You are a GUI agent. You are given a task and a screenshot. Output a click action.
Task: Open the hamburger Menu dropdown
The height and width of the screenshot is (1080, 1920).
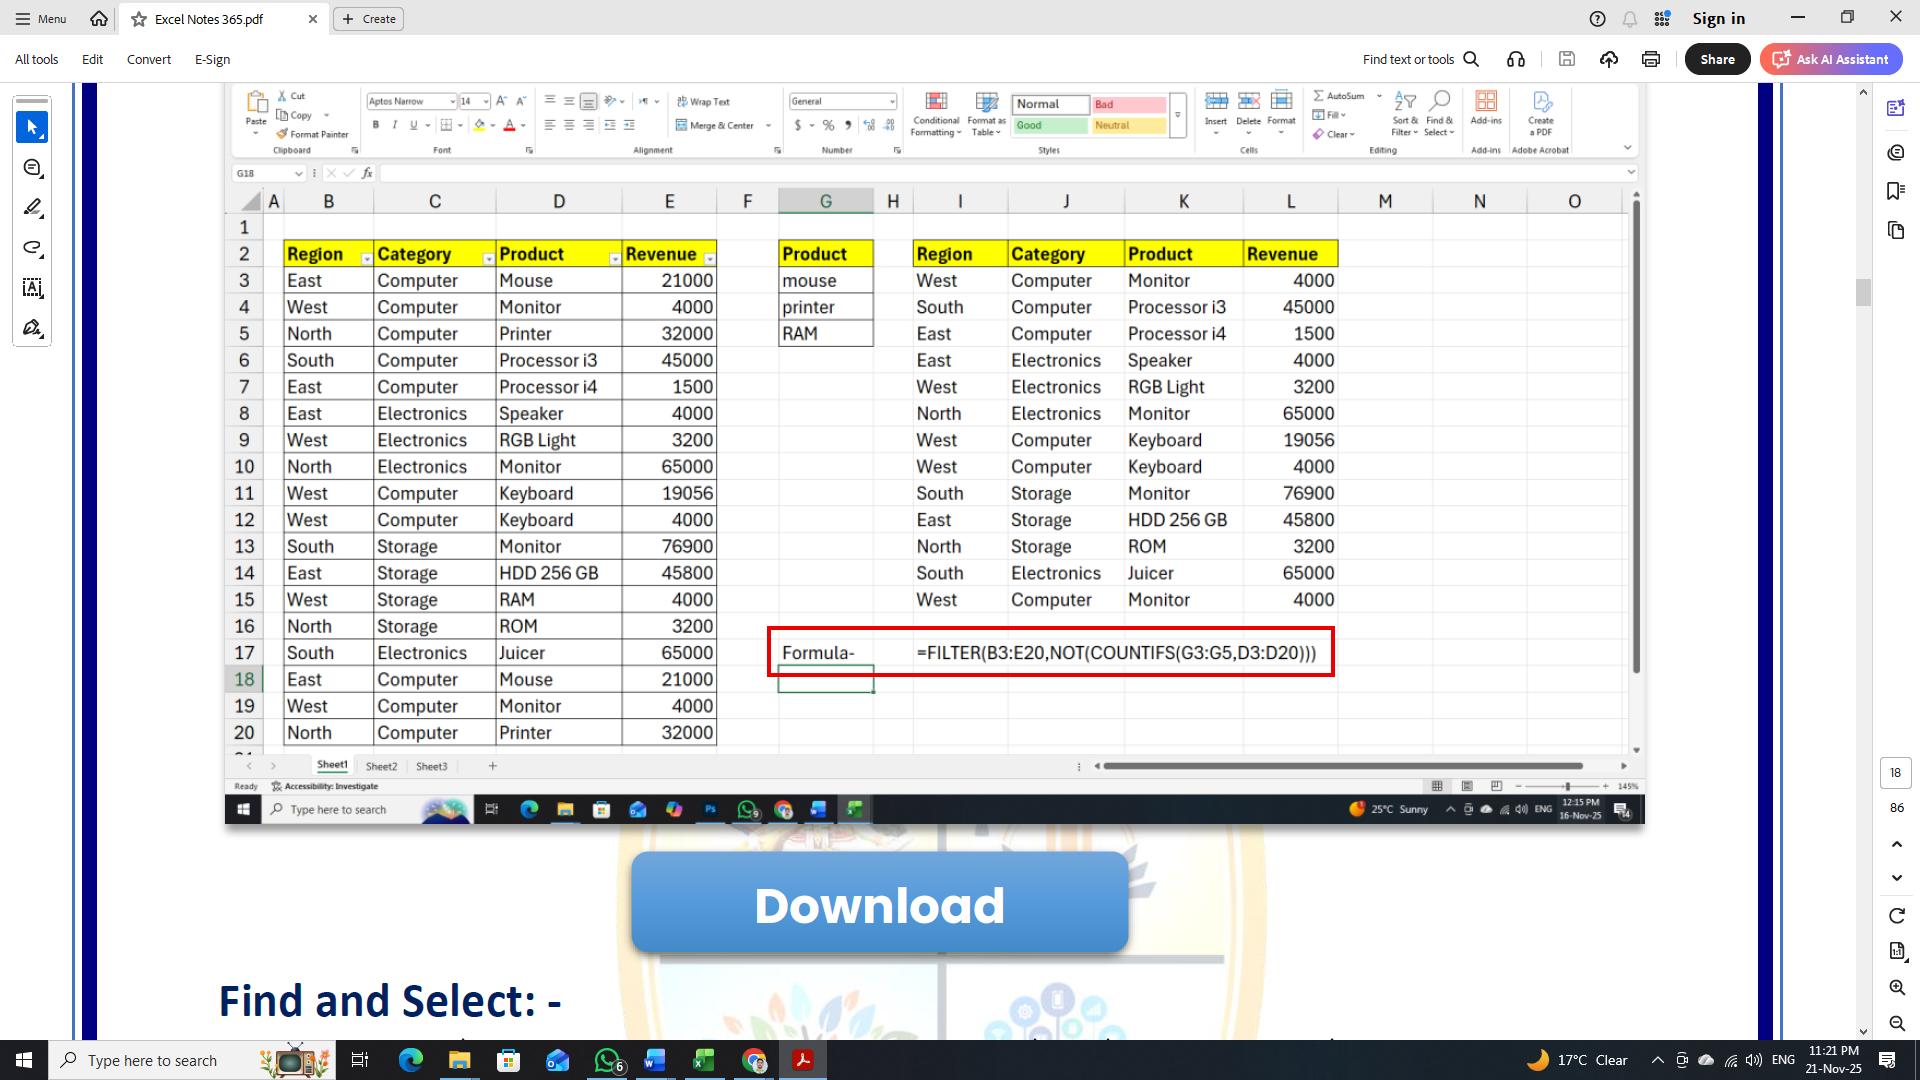click(x=40, y=18)
